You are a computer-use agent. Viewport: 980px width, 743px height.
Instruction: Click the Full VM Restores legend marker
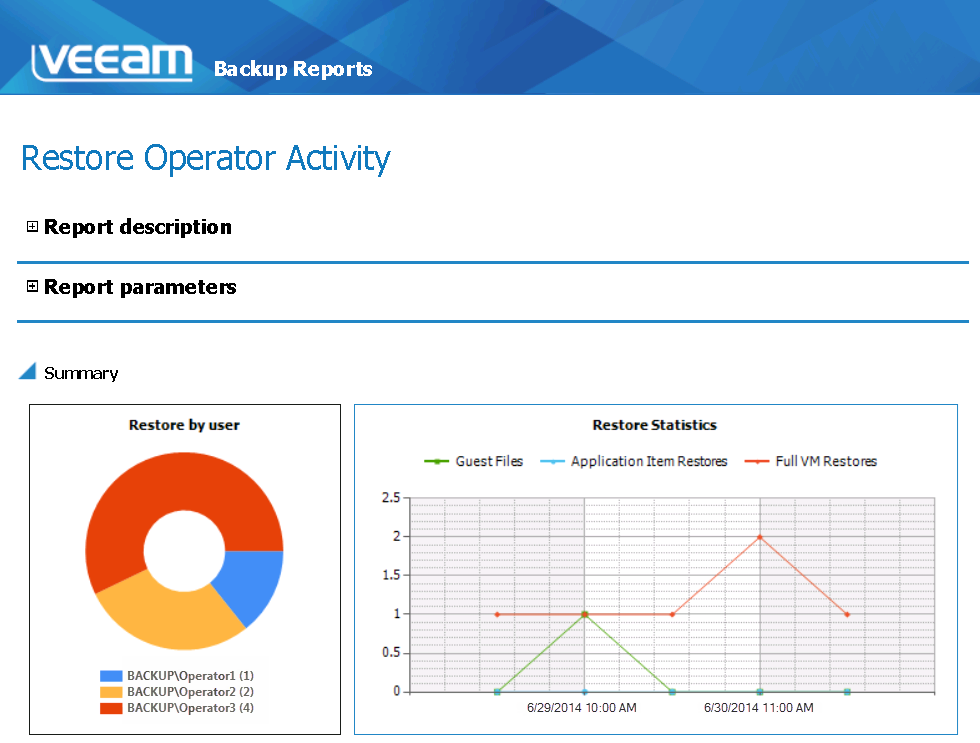(x=757, y=461)
